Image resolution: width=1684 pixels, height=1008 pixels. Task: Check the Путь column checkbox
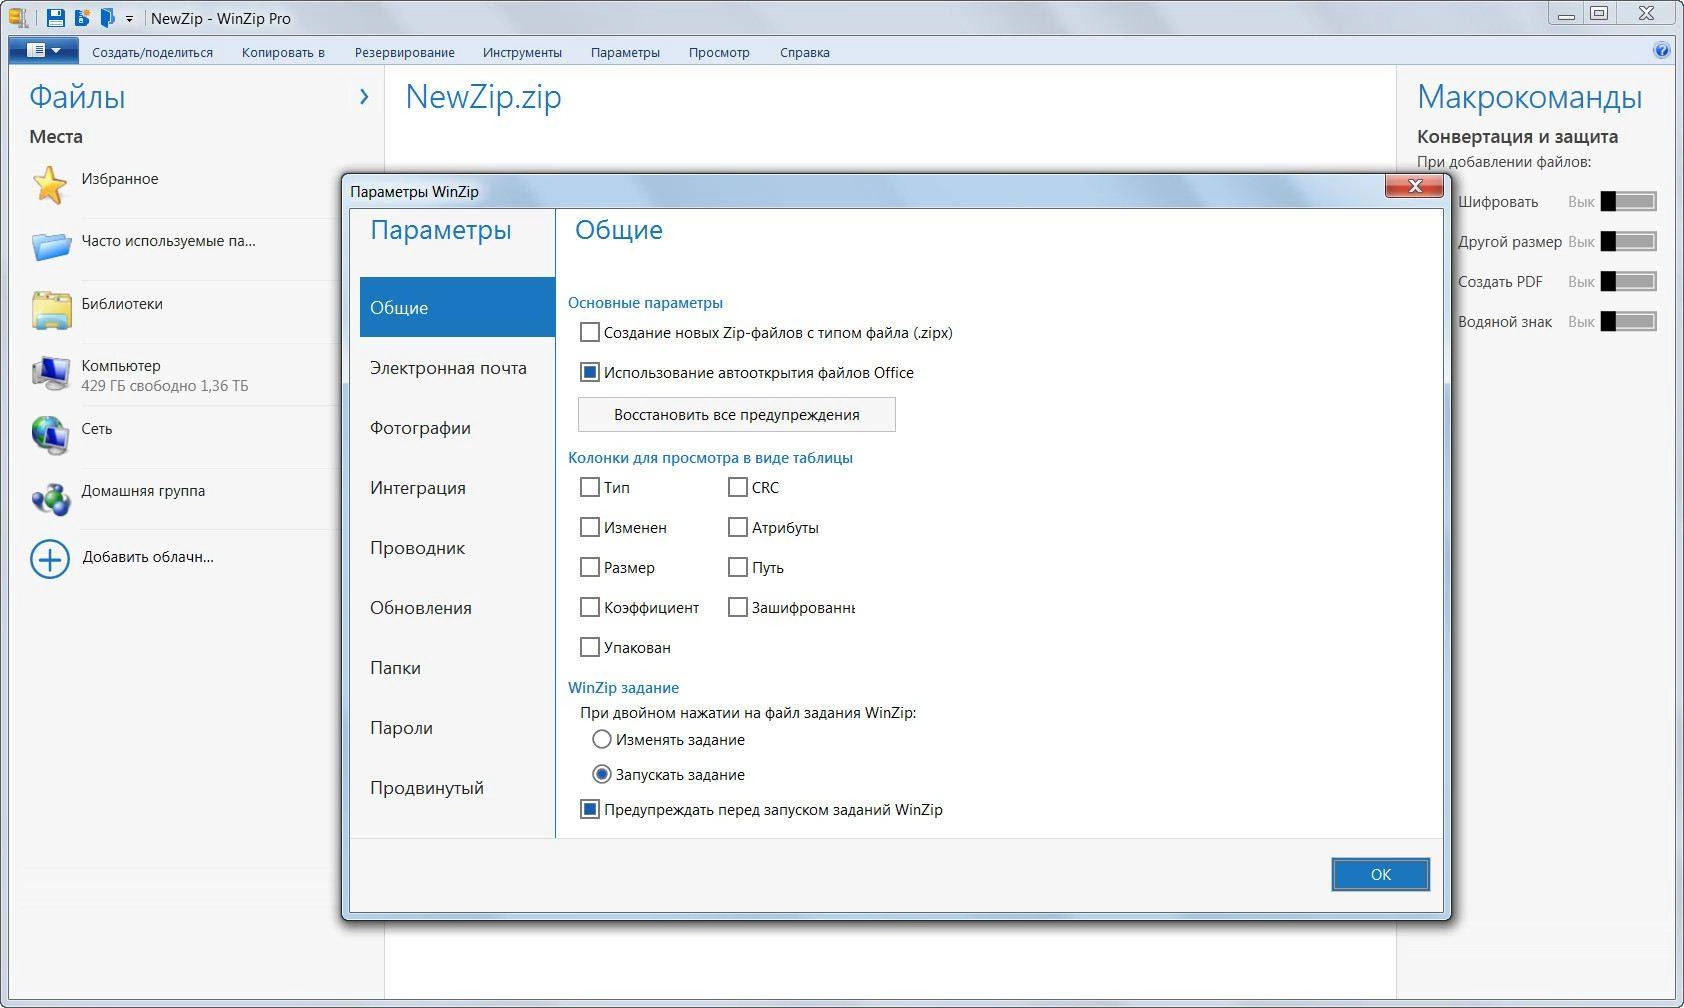(x=738, y=567)
